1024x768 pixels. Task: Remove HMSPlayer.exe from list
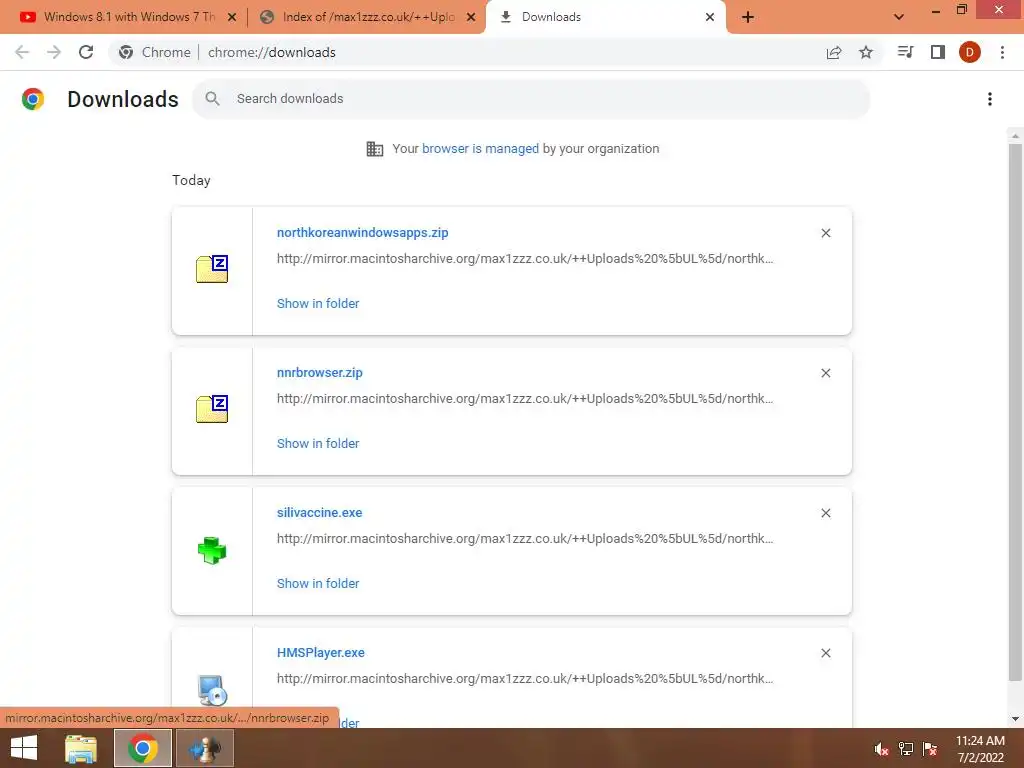(826, 653)
